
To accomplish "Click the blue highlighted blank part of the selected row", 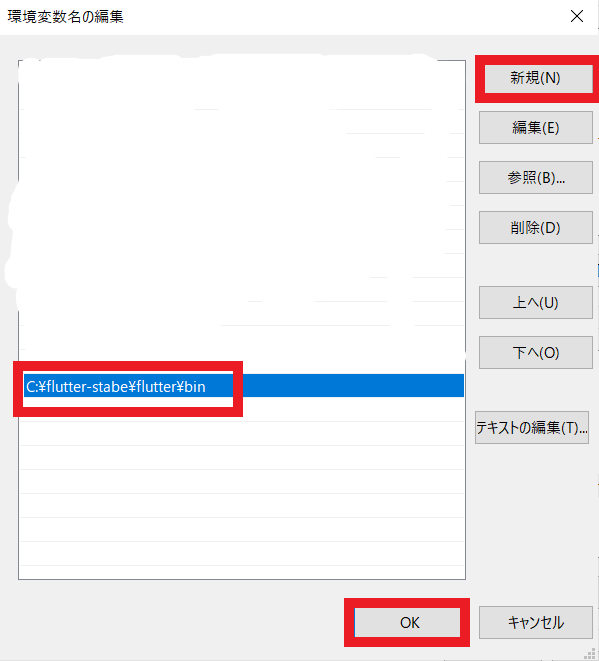I will point(350,385).
